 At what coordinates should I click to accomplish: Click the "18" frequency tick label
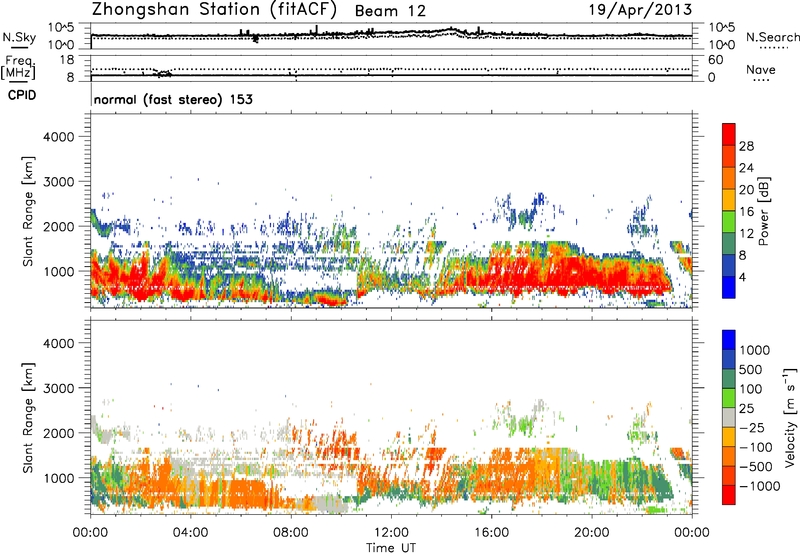[x=67, y=60]
